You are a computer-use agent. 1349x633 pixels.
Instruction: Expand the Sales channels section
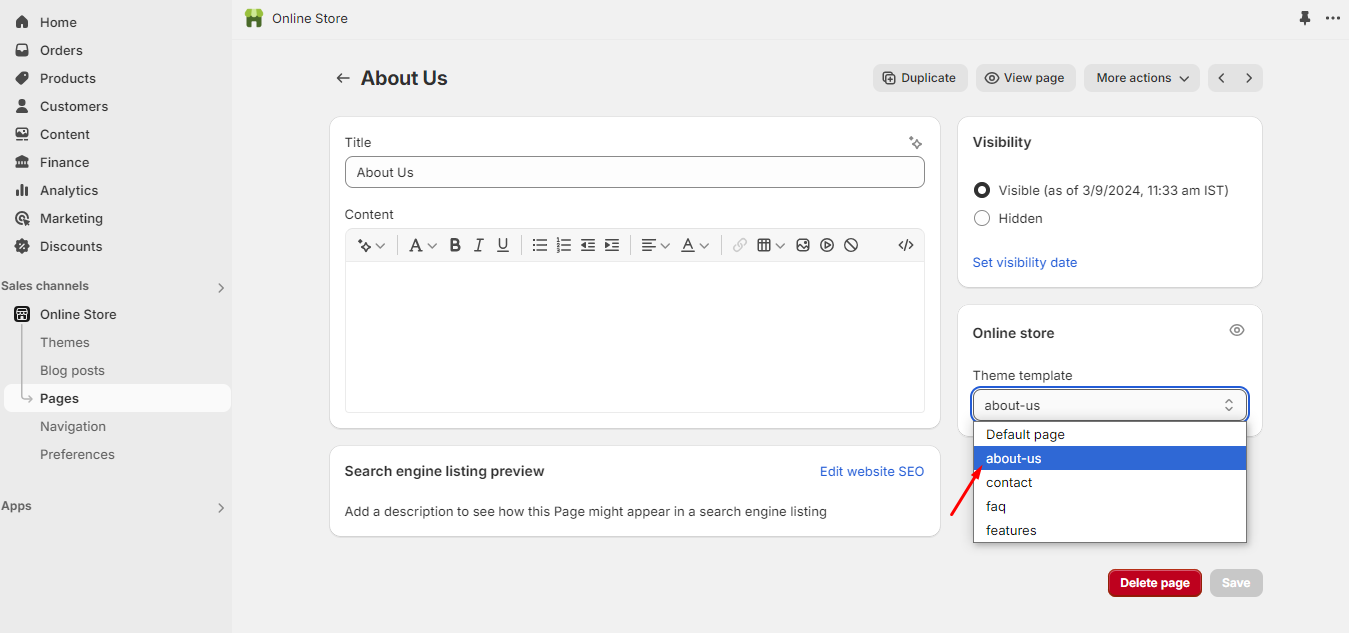pyautogui.click(x=221, y=287)
